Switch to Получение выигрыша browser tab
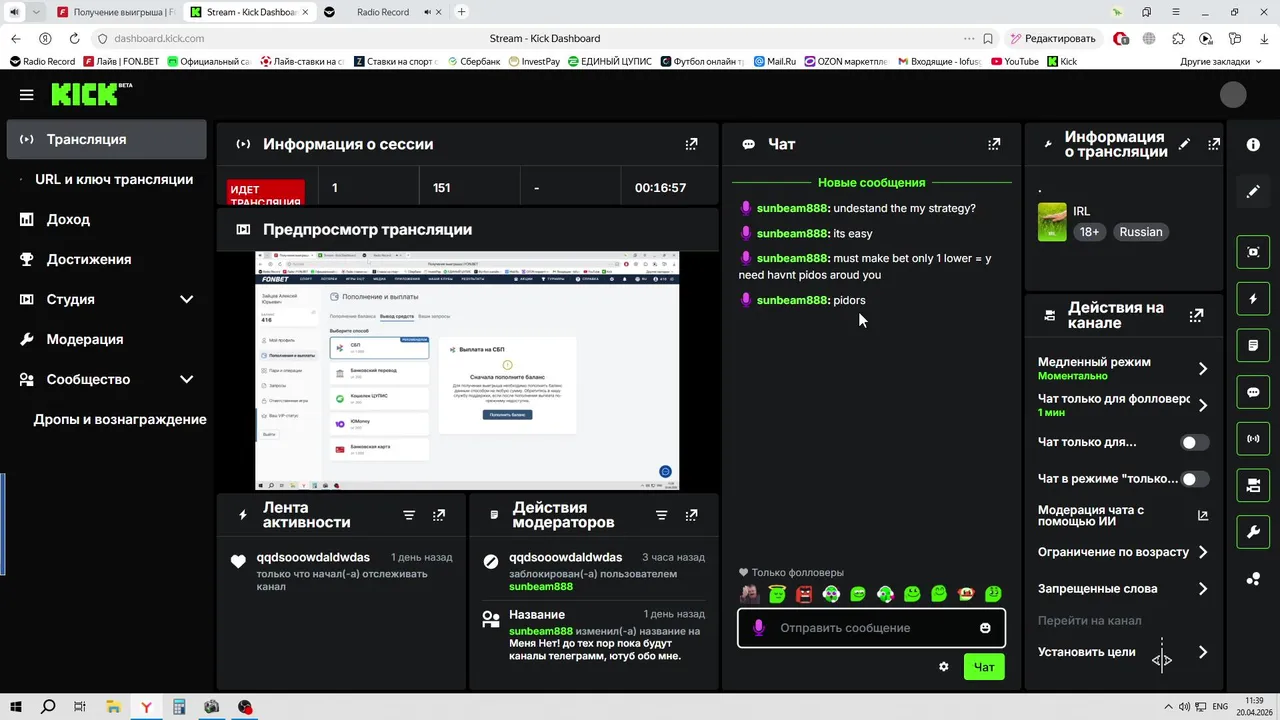 (115, 12)
